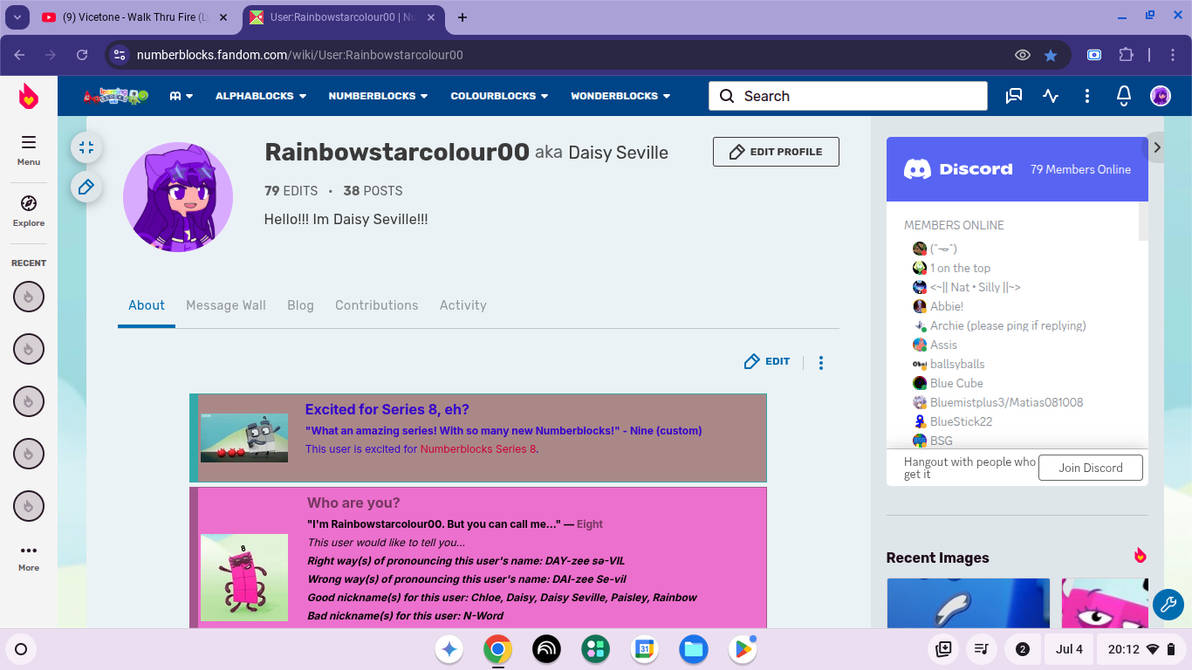Open notifications bell icon
The image size is (1192, 670).
tap(1124, 96)
